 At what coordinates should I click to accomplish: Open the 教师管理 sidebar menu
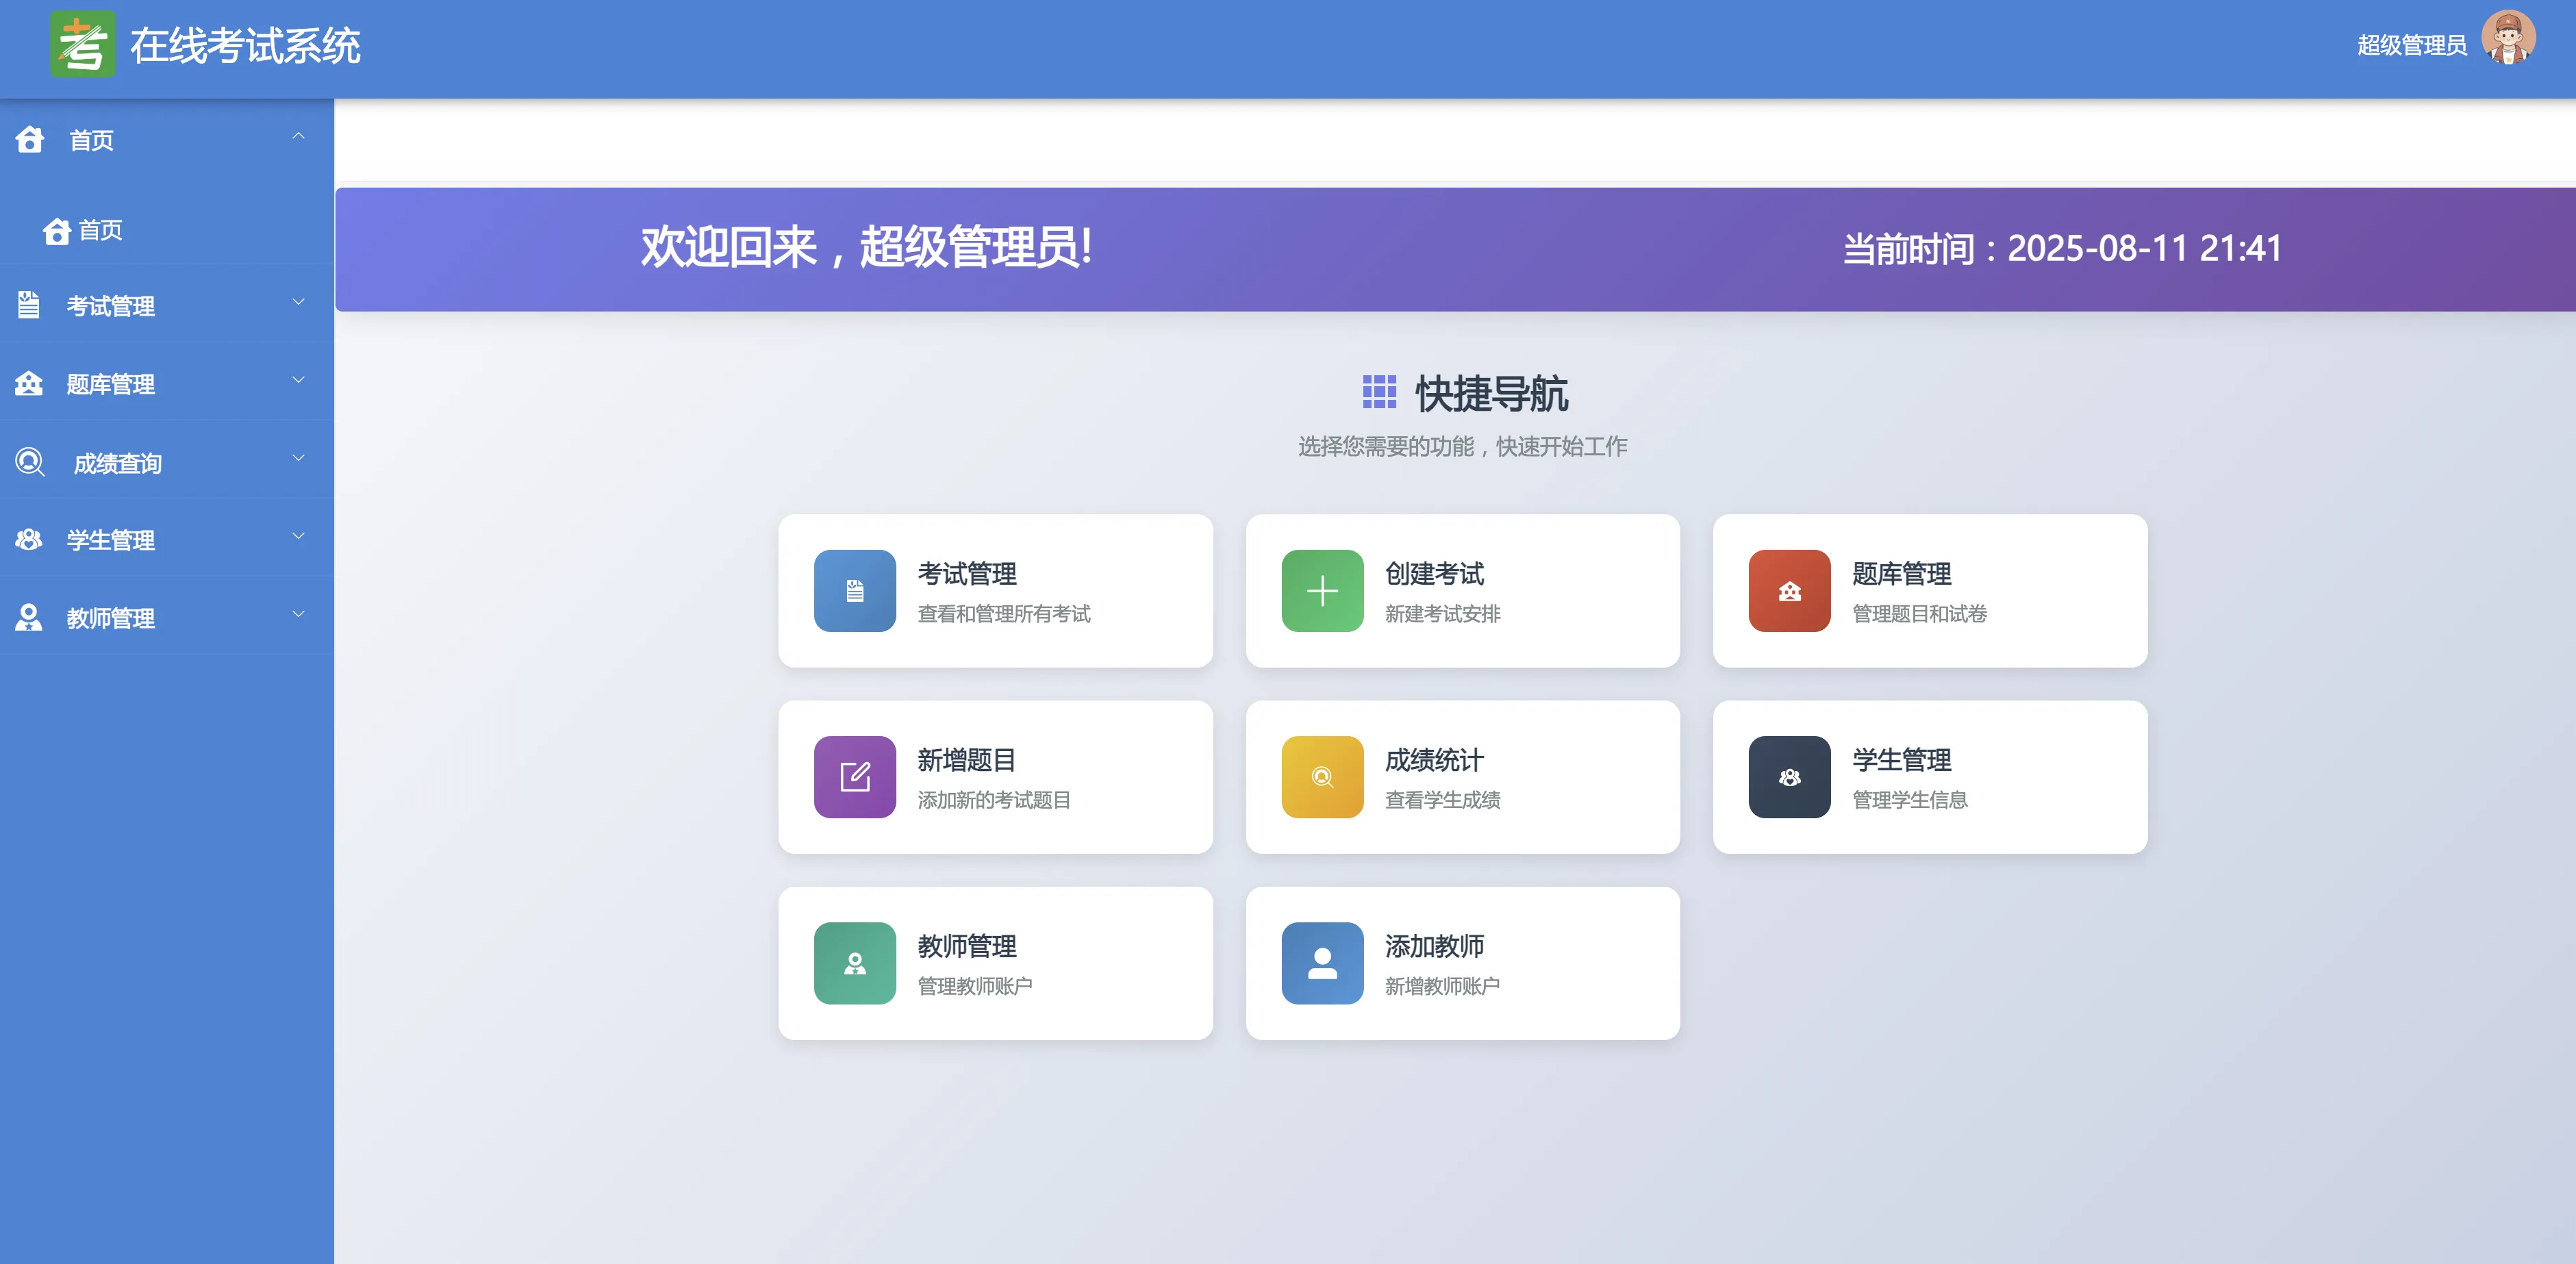tap(110, 618)
